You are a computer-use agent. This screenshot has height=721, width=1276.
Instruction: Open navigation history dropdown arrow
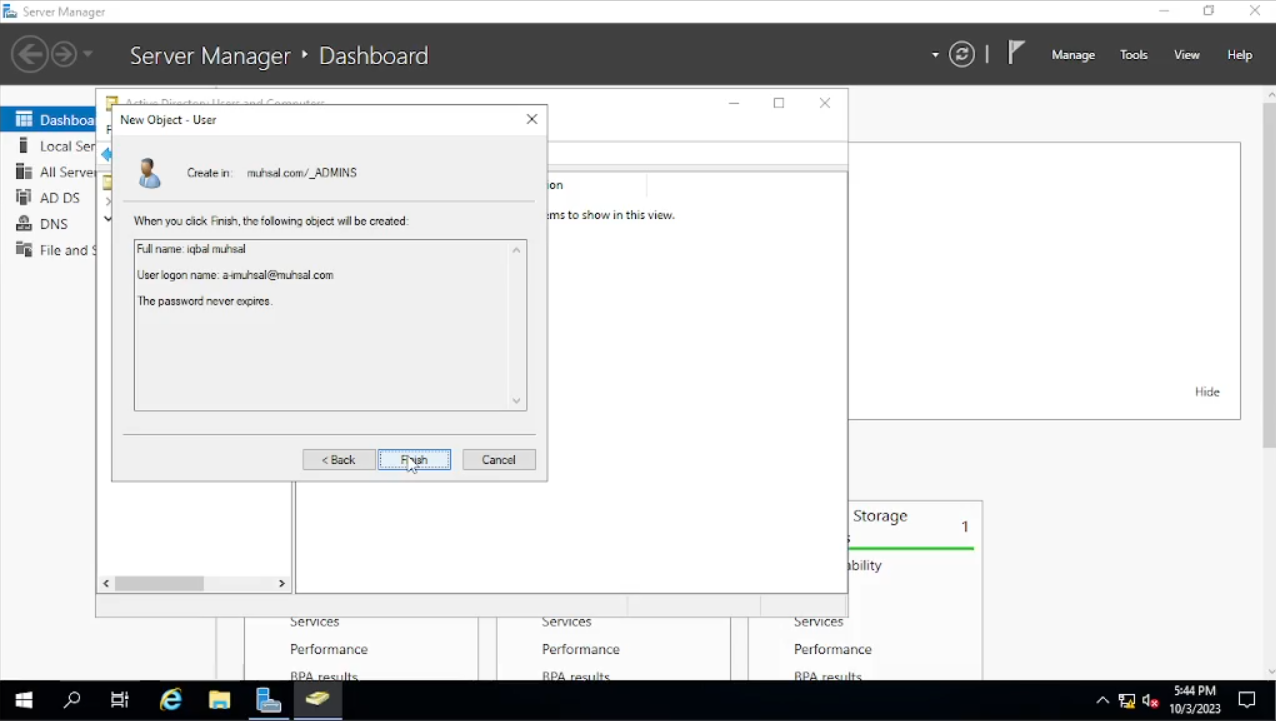point(88,54)
